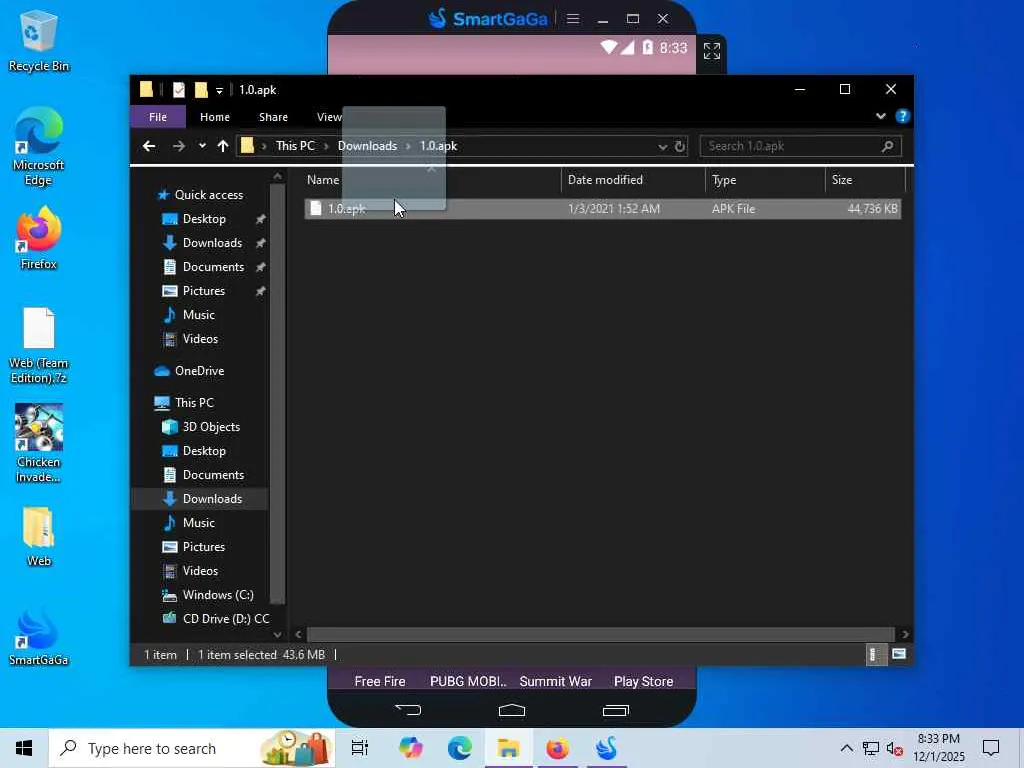Launch Microsoft Edge from the desktop
1024x768 pixels.
[x=38, y=146]
